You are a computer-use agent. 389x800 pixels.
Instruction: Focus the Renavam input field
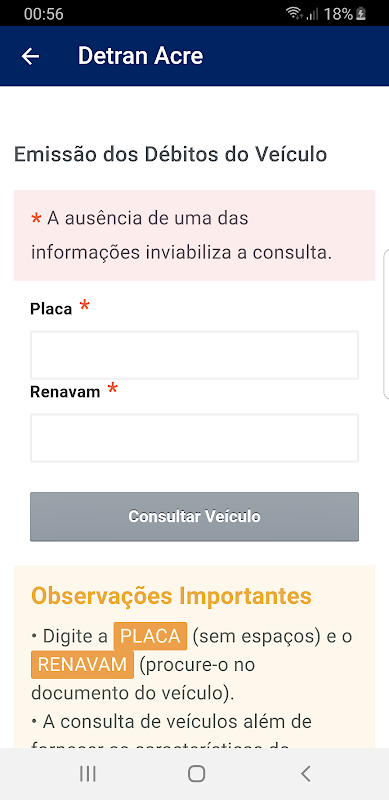click(x=194, y=438)
